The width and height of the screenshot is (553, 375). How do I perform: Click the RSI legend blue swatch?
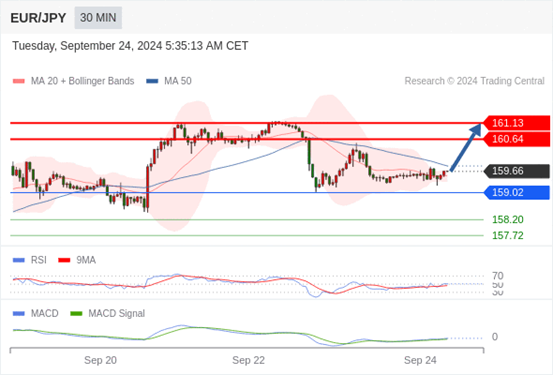[19, 260]
